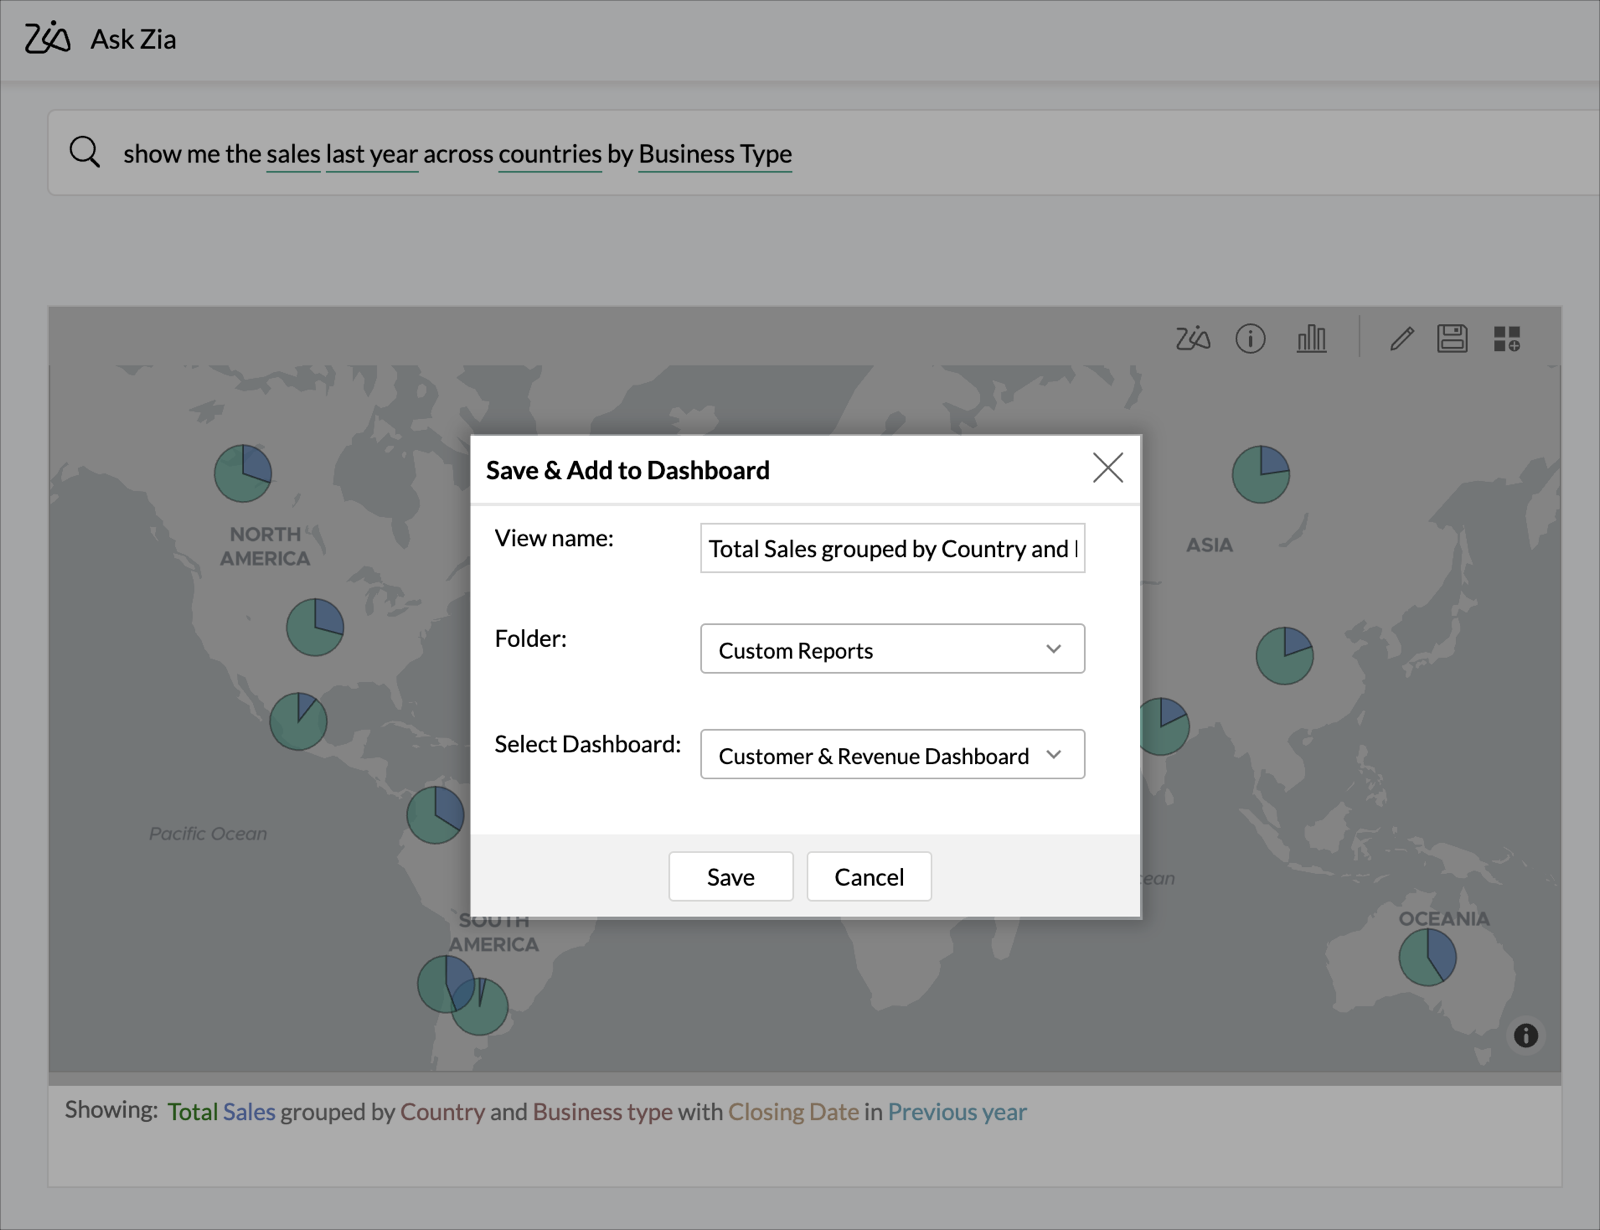1600x1230 pixels.
Task: Change chart type bar icon
Action: [1311, 339]
